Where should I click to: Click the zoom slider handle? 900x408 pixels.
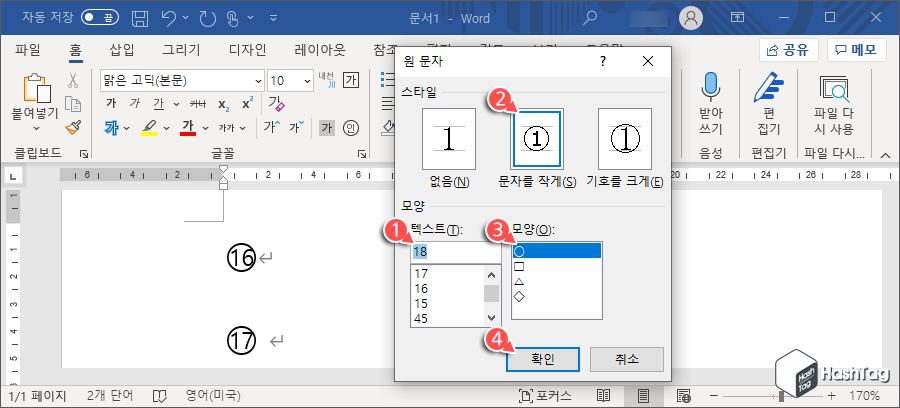coord(781,396)
